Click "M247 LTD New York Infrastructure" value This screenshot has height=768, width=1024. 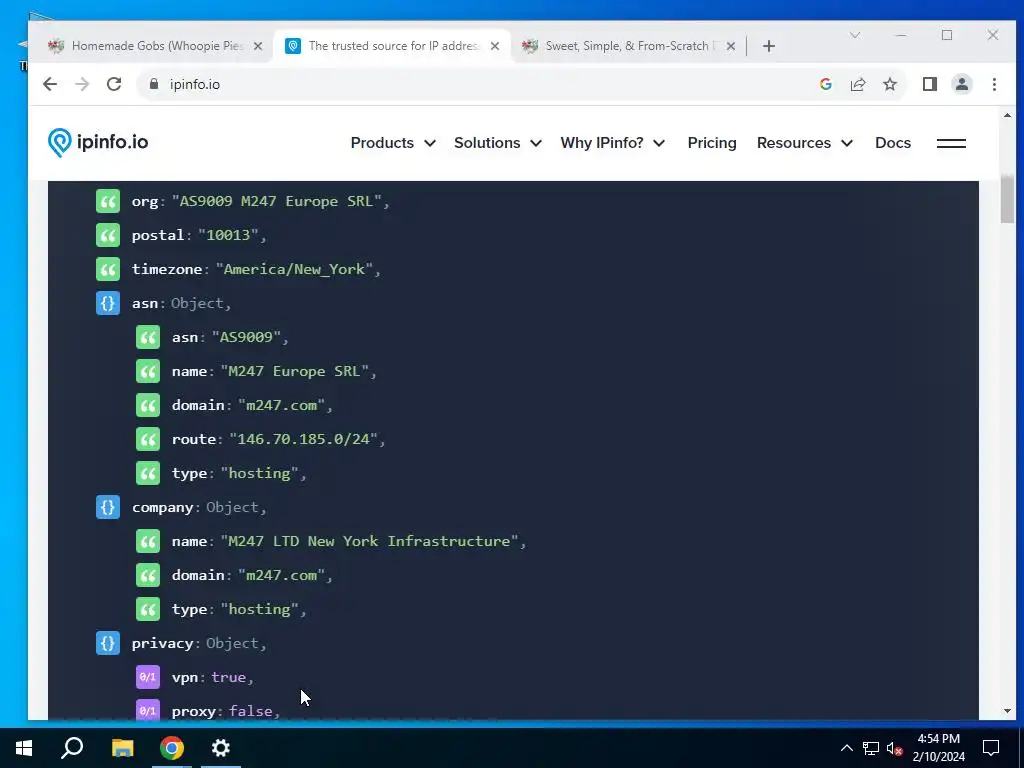[x=369, y=541]
